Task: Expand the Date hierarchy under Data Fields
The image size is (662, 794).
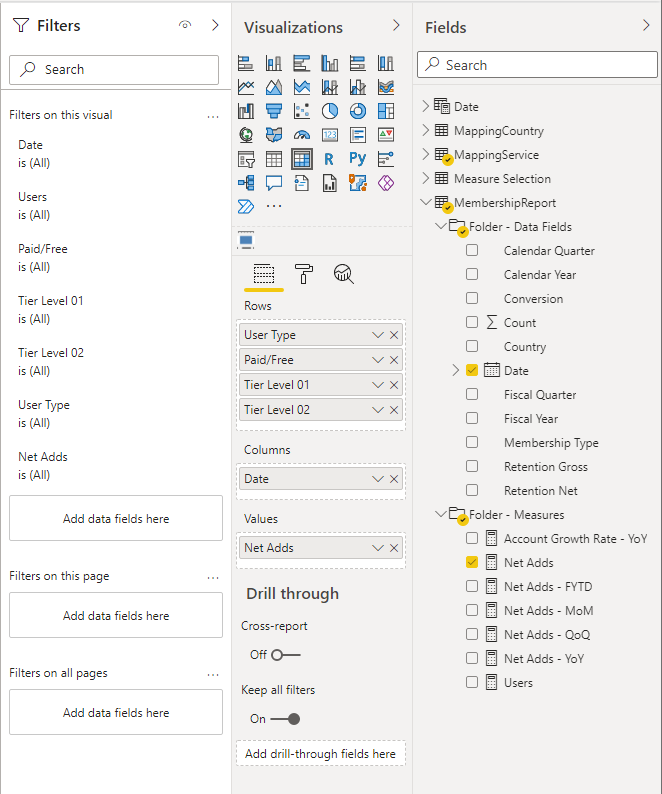Action: 456,370
